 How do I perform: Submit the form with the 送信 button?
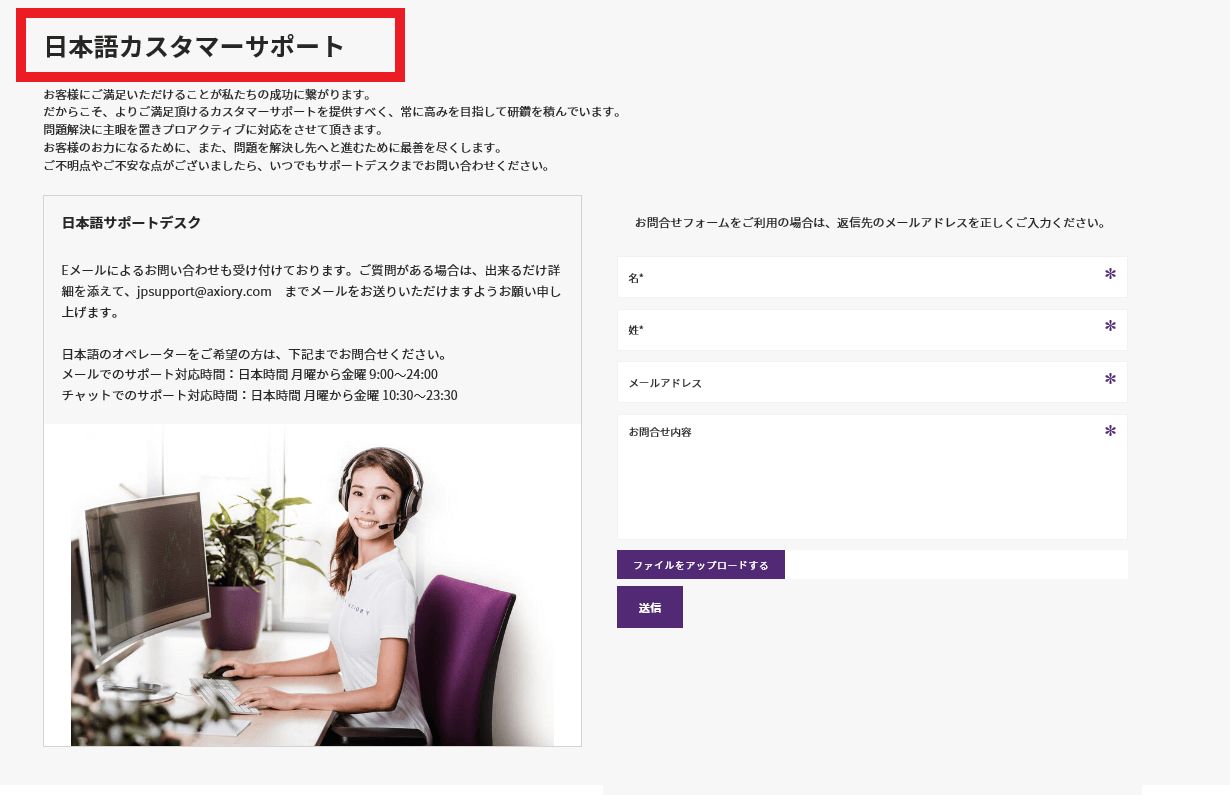coord(650,607)
